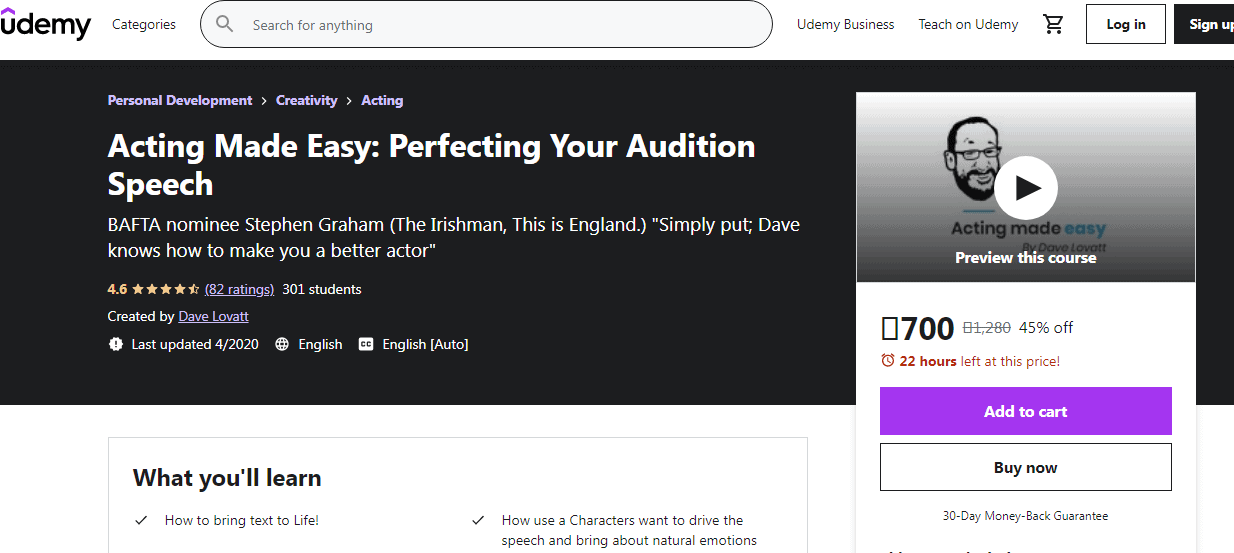The width and height of the screenshot is (1234, 553).
Task: Click the 45% off discount text
Action: (x=1046, y=327)
